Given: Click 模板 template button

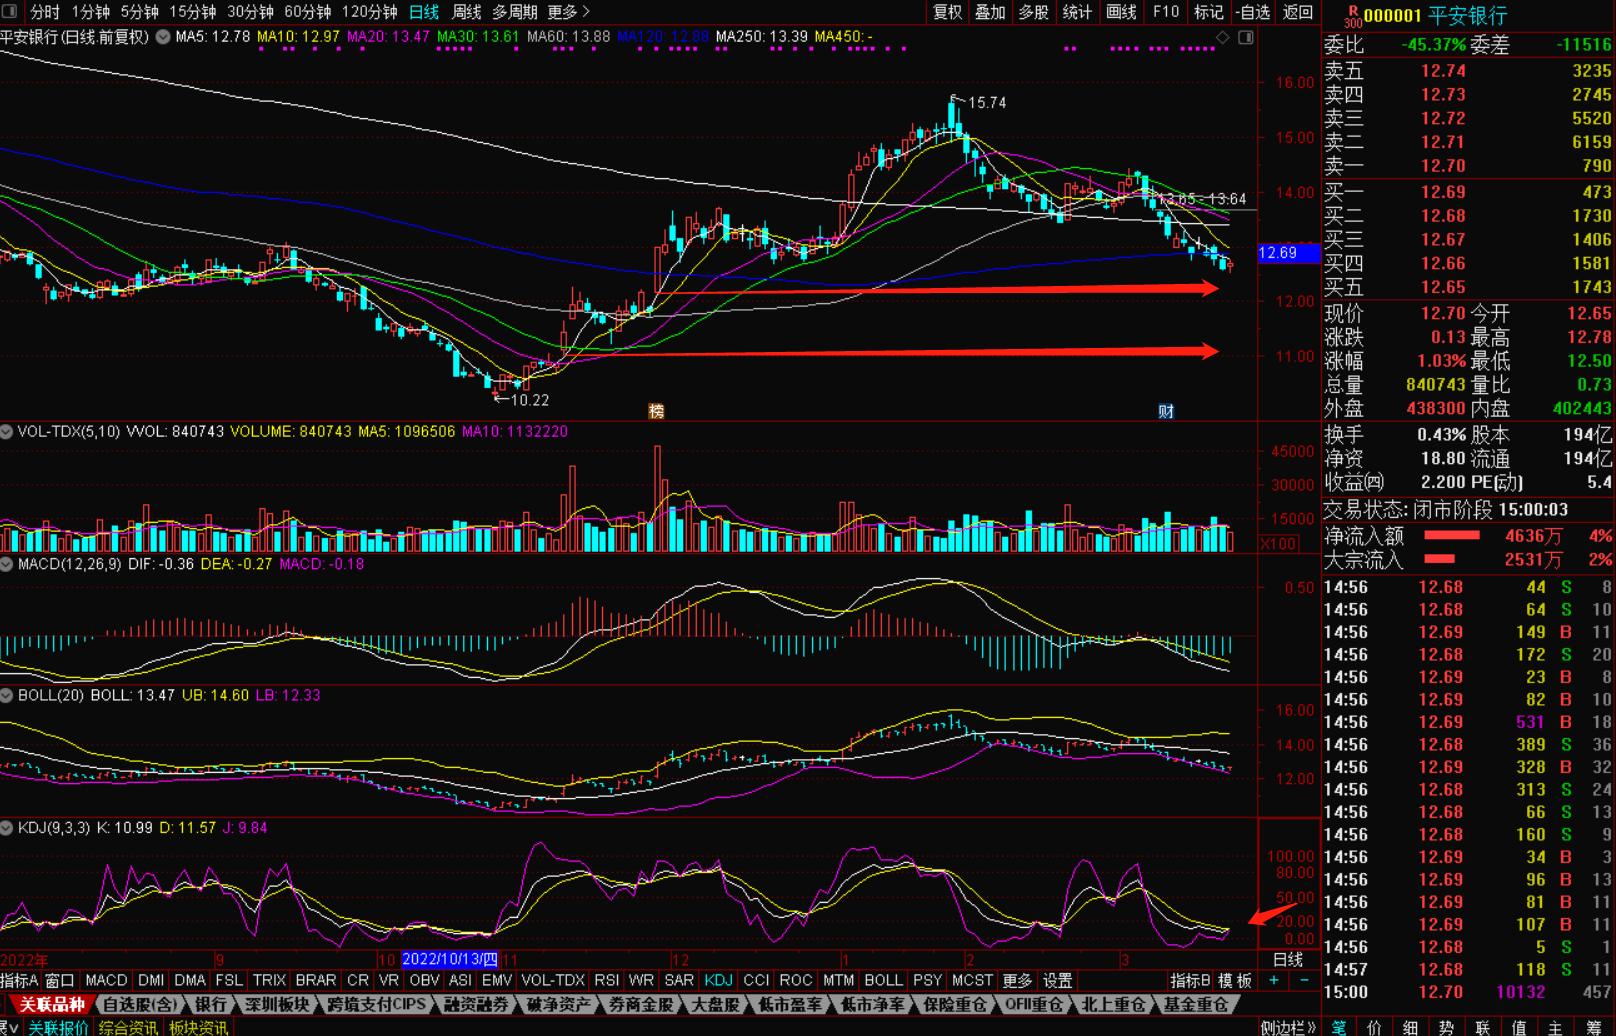Looking at the screenshot, I should coord(1235,981).
